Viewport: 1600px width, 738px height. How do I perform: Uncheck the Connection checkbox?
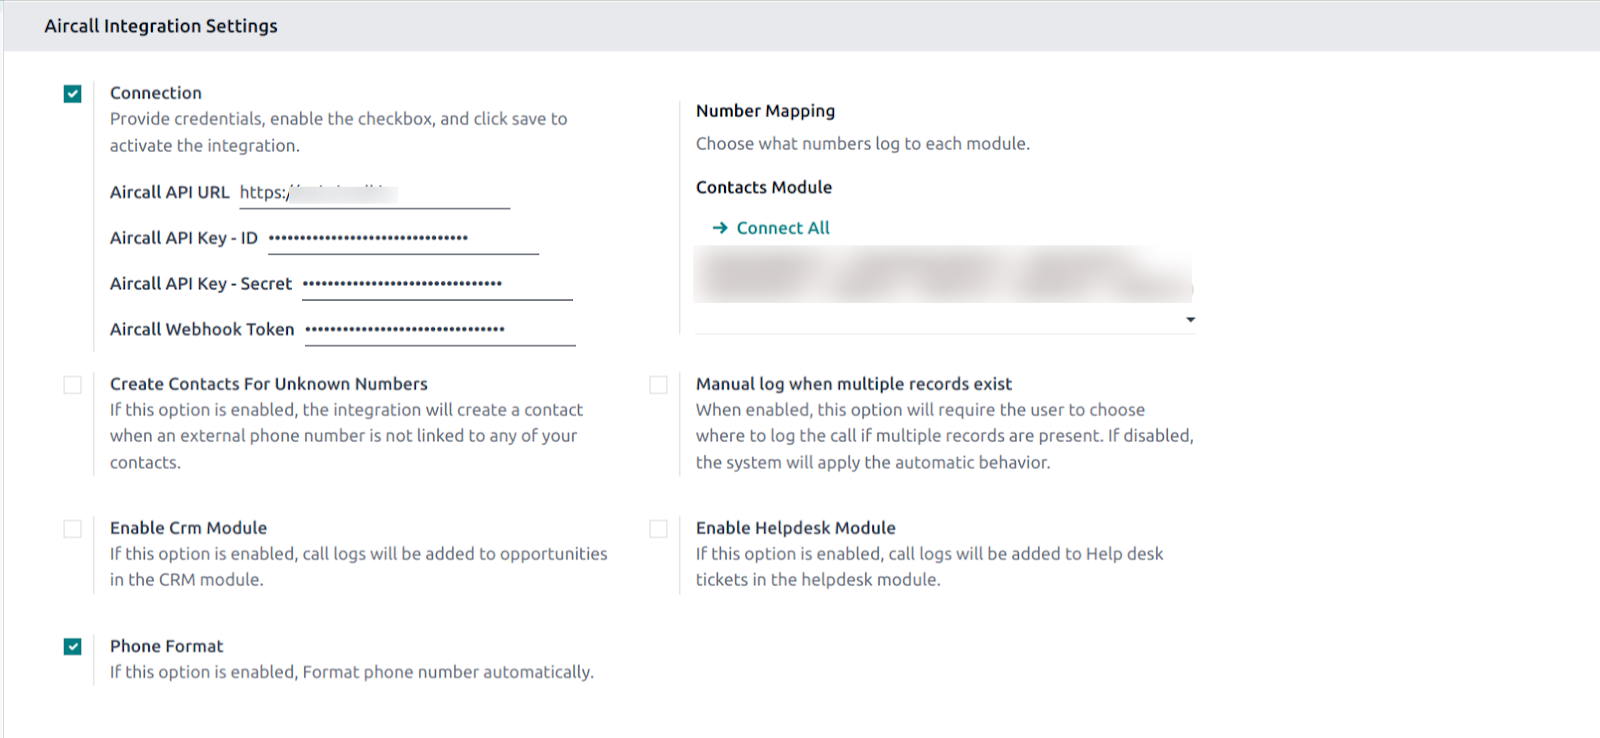72,94
